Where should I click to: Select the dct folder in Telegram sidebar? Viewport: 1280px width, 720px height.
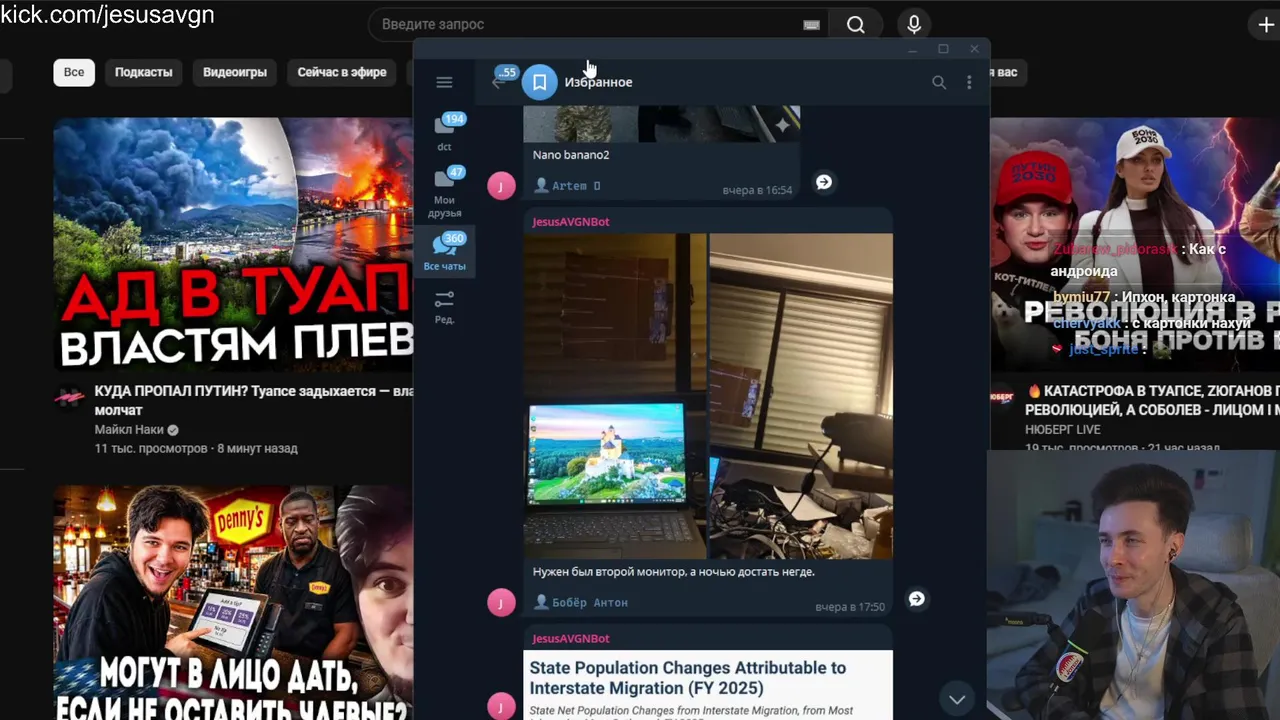coord(444,132)
